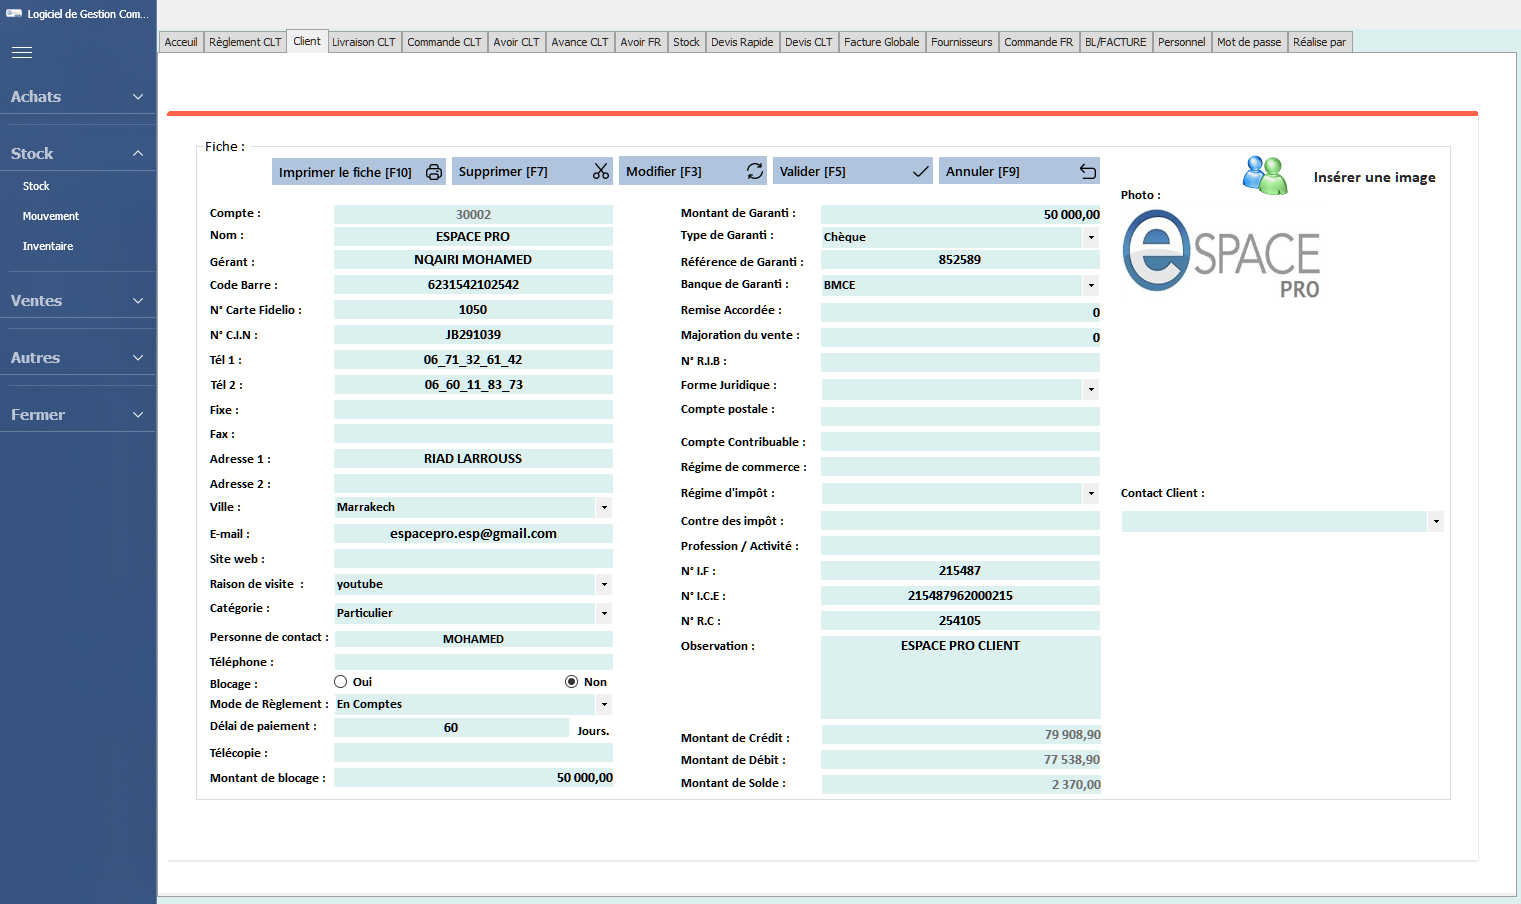
Task: Click the two-users insert image icon
Action: tap(1265, 176)
